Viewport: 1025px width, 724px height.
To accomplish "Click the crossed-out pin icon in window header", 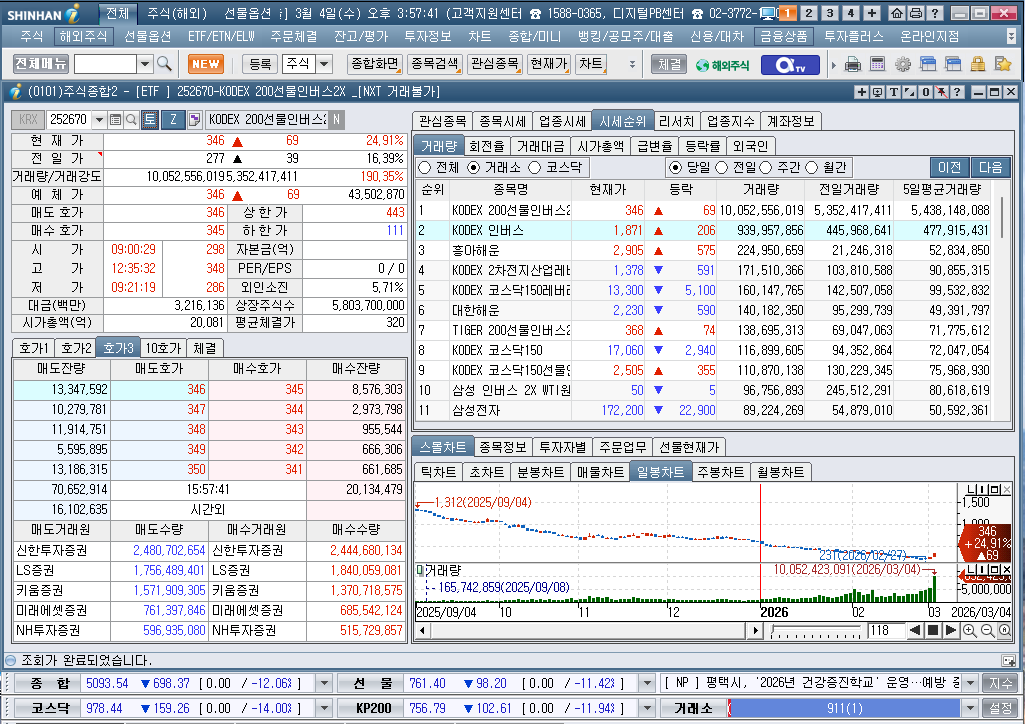I will [x=941, y=92].
